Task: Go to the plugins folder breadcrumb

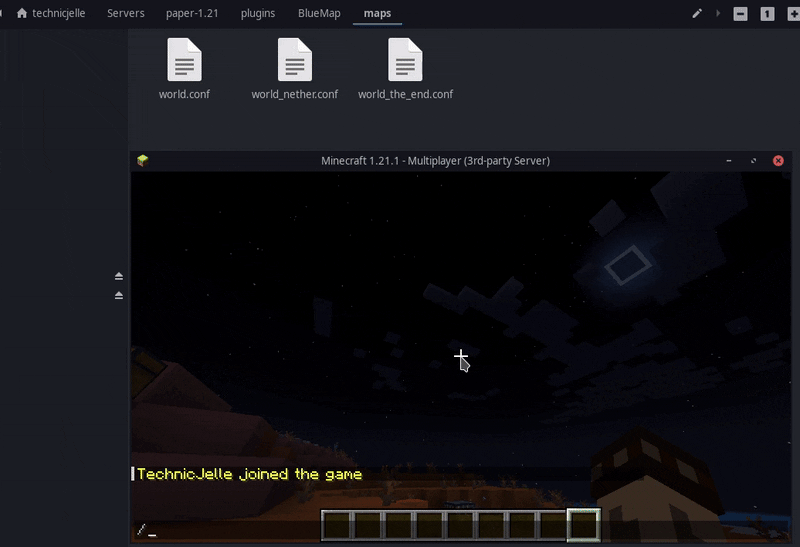Action: (258, 14)
